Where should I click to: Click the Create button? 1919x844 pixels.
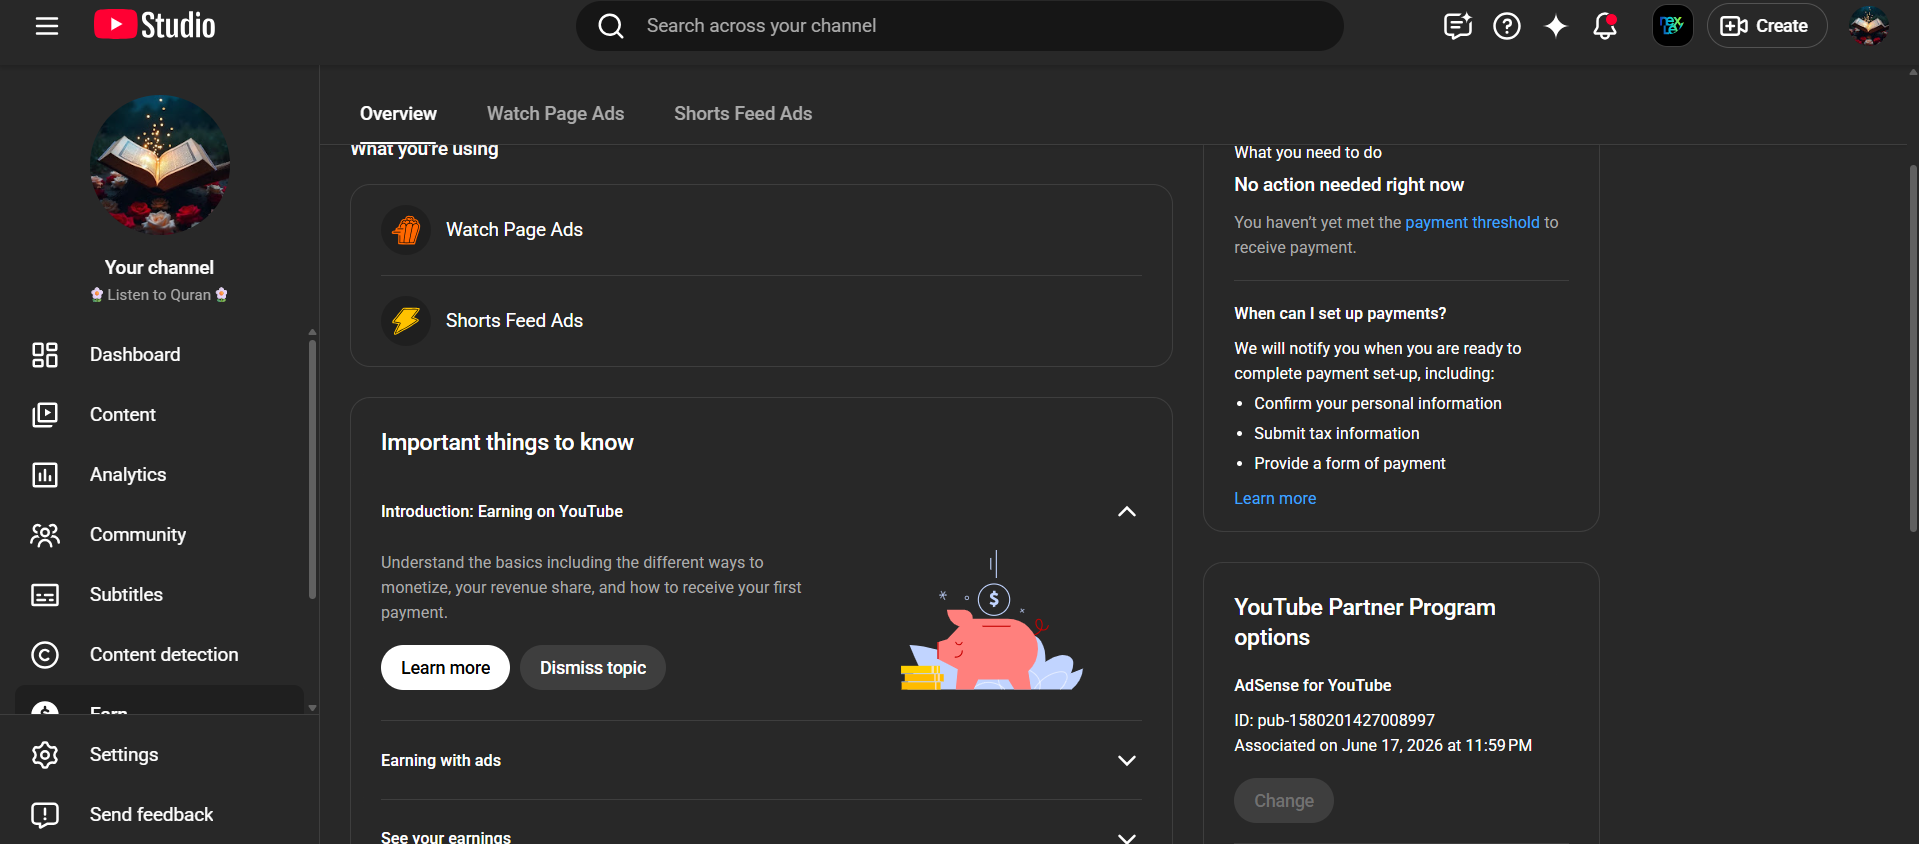[x=1766, y=26]
